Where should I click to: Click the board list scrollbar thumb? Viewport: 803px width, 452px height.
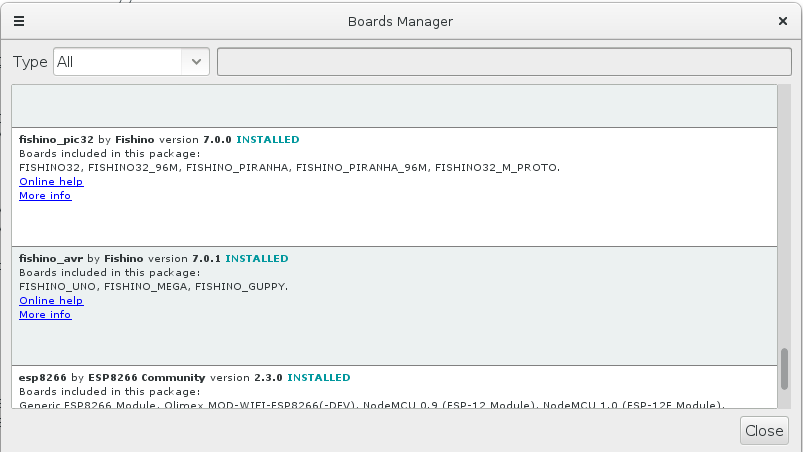pyautogui.click(x=784, y=368)
